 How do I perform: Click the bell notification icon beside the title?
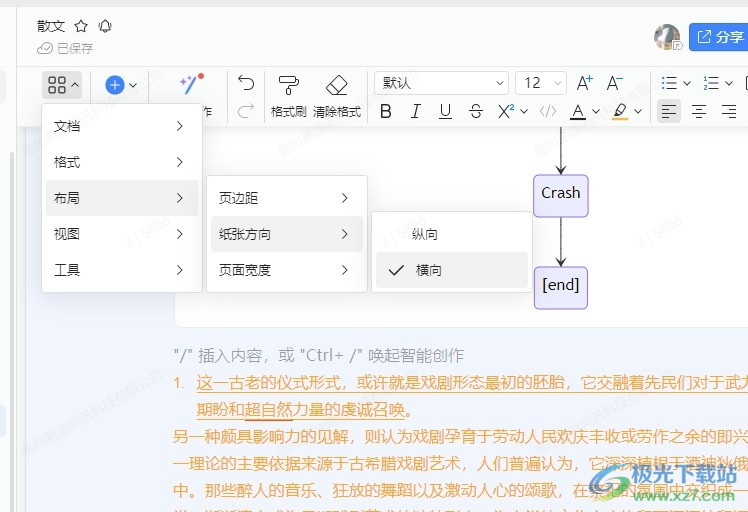105,26
